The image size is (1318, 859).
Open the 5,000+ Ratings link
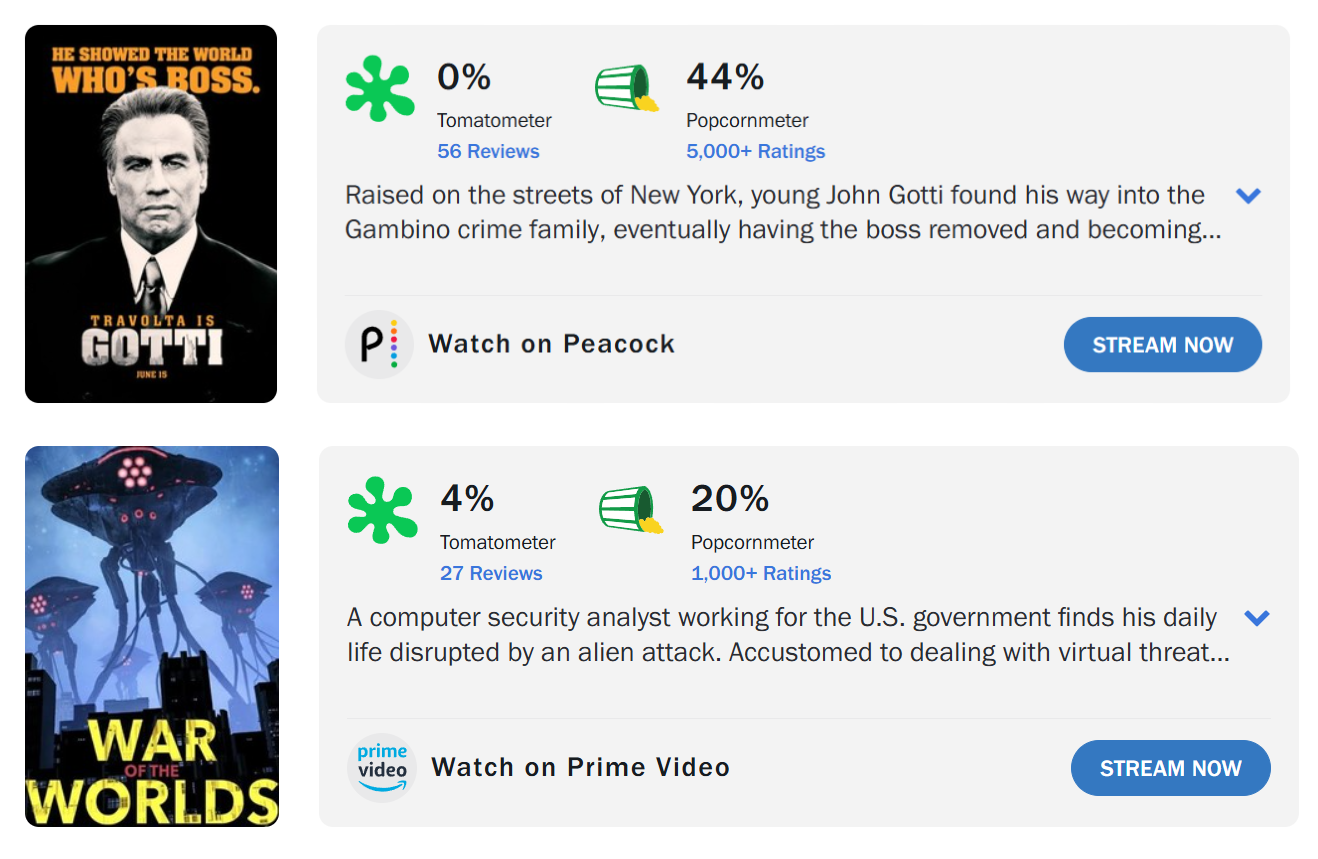point(756,151)
